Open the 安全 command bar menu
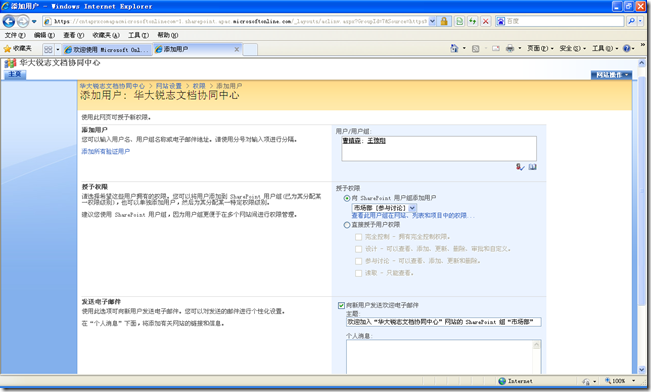 pyautogui.click(x=573, y=49)
